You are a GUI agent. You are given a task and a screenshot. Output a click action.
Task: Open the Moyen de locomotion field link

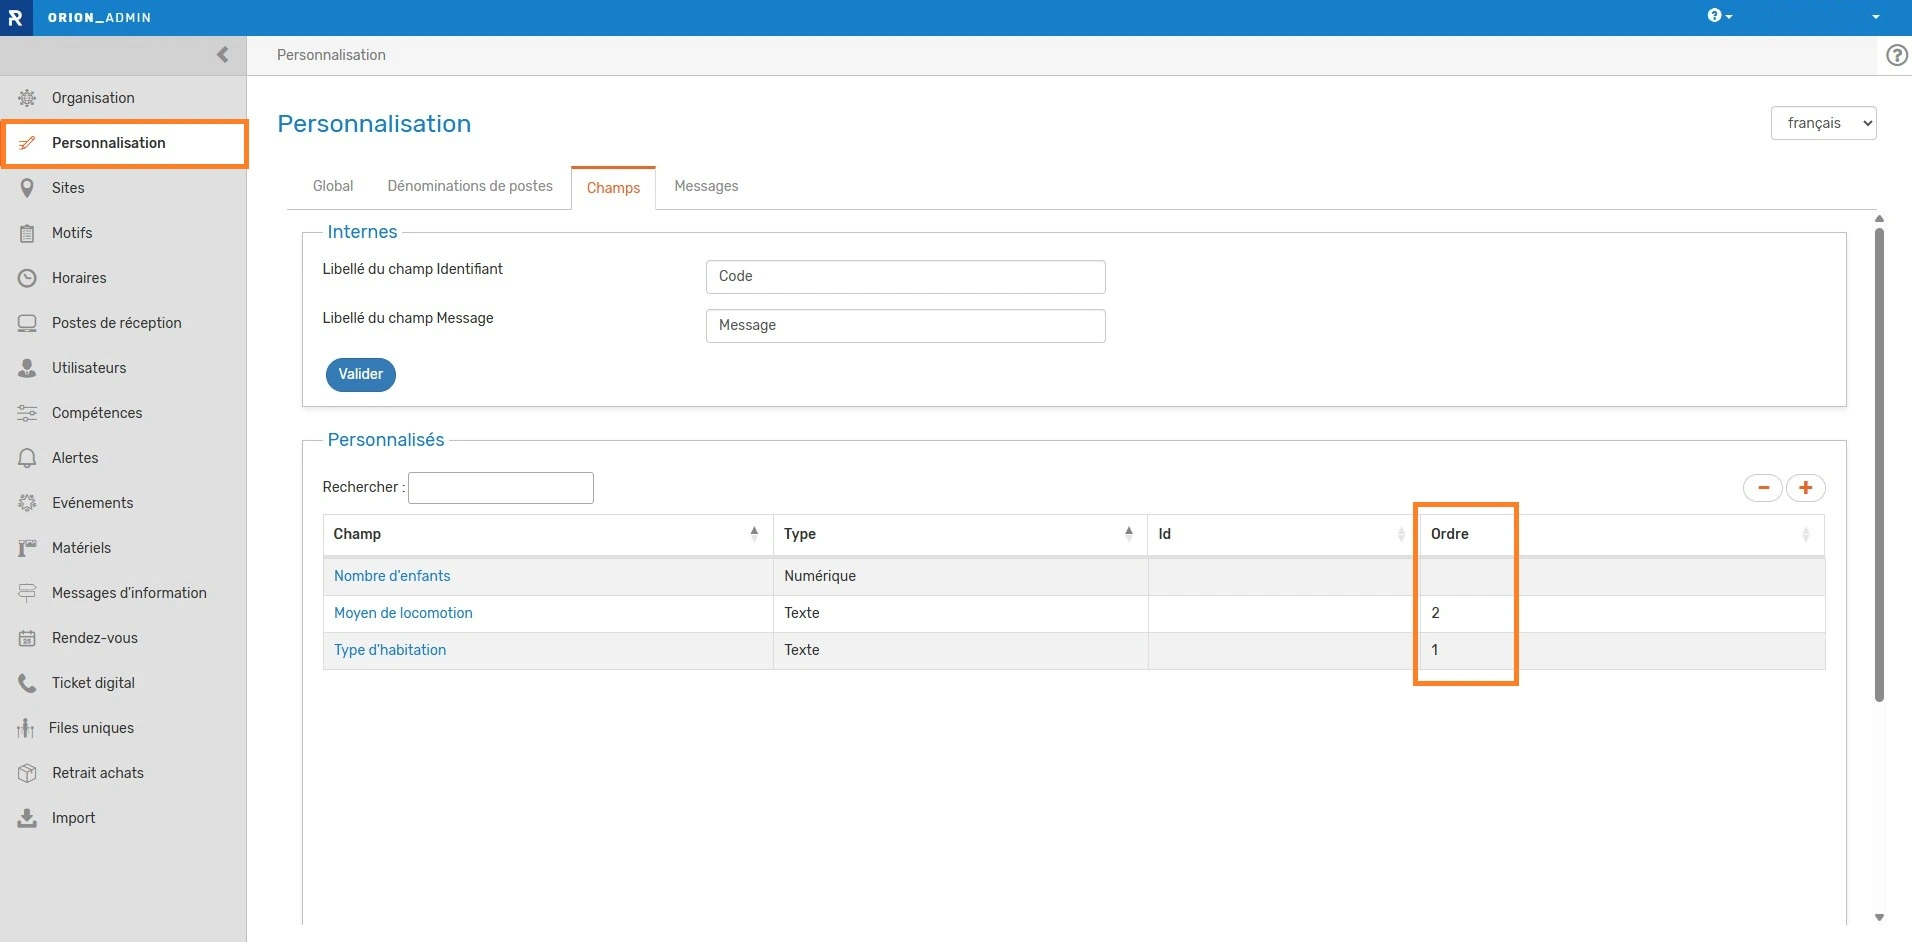(x=403, y=613)
